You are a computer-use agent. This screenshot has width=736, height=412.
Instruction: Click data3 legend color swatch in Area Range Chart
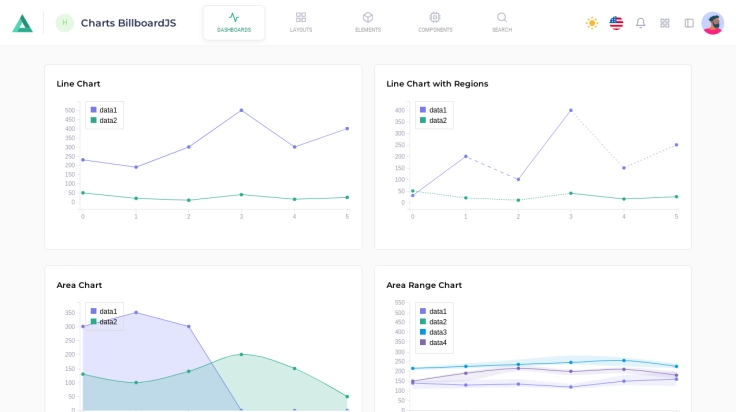[423, 332]
